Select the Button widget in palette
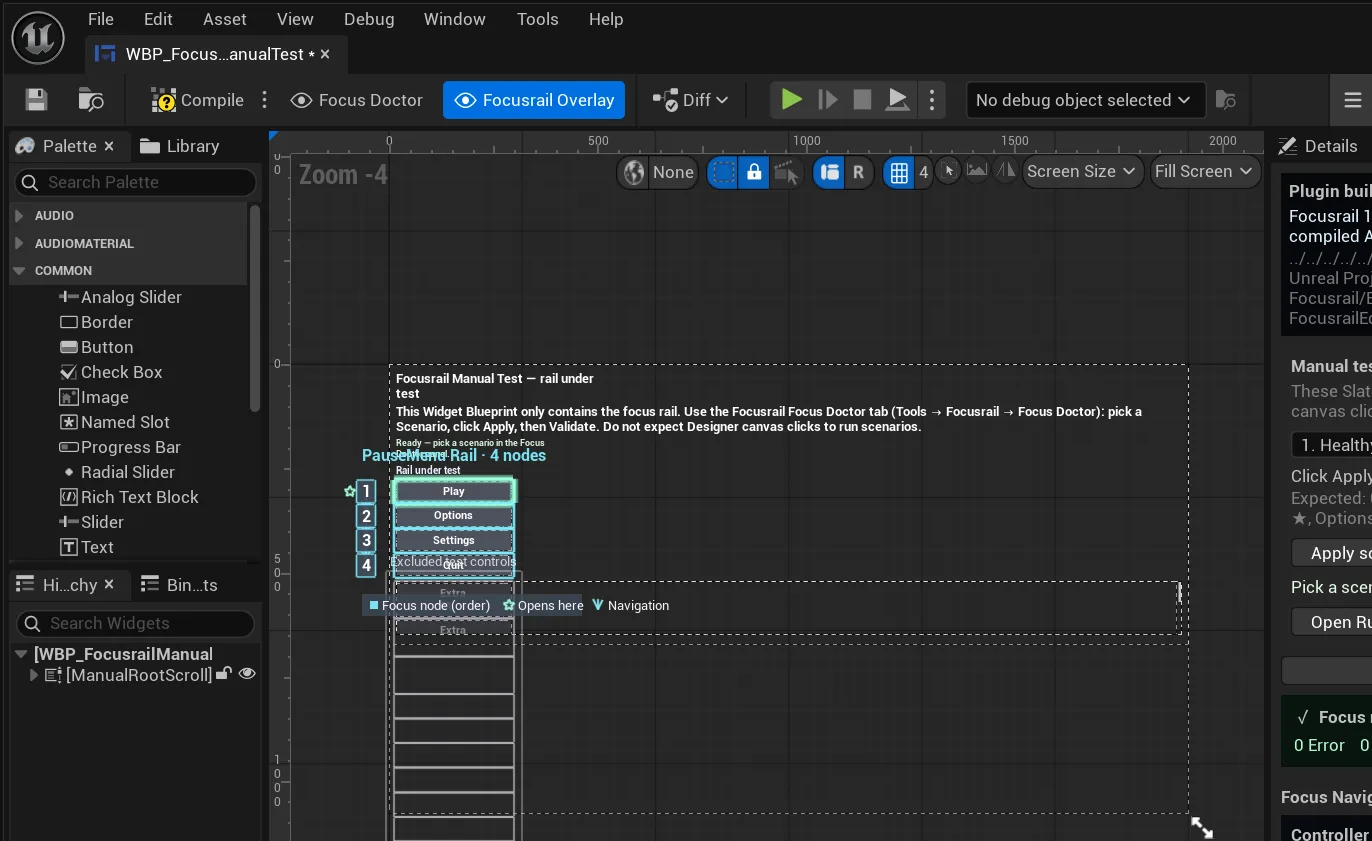Viewport: 1372px width, 841px height. (x=96, y=347)
